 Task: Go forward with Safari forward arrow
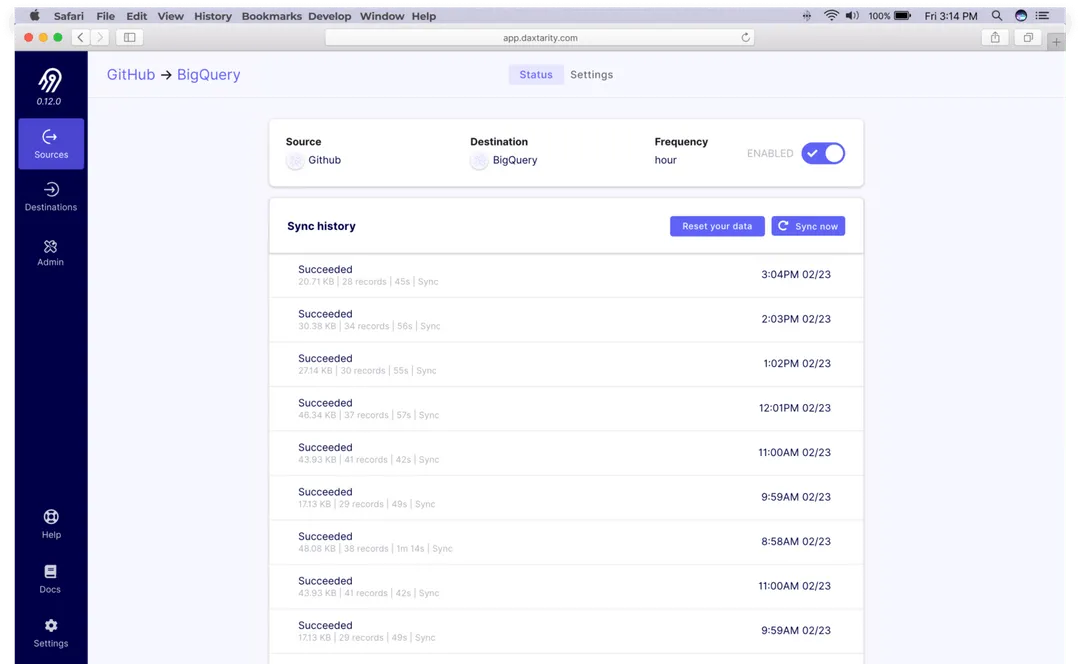[100, 37]
